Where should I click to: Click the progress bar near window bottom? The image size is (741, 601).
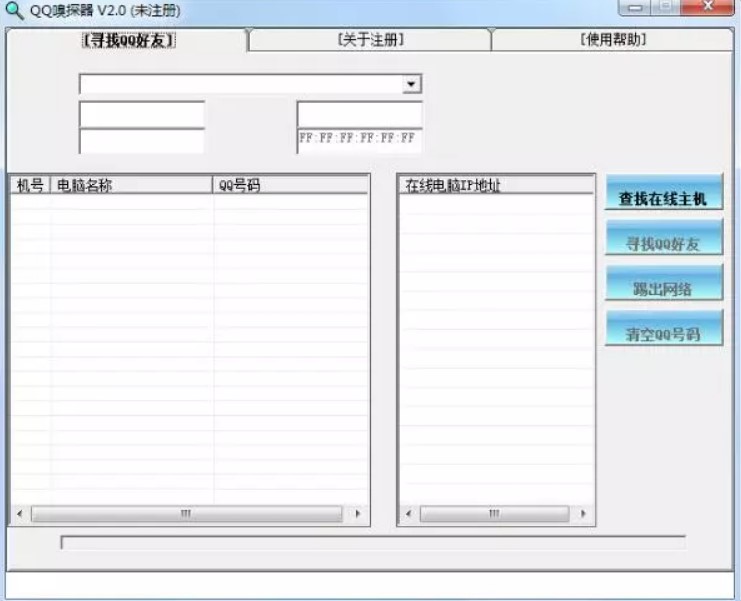(x=373, y=543)
